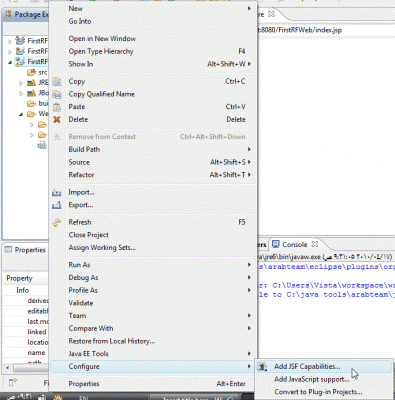
Task: Select Convert to Plug-in Projects...
Action: pos(324,392)
